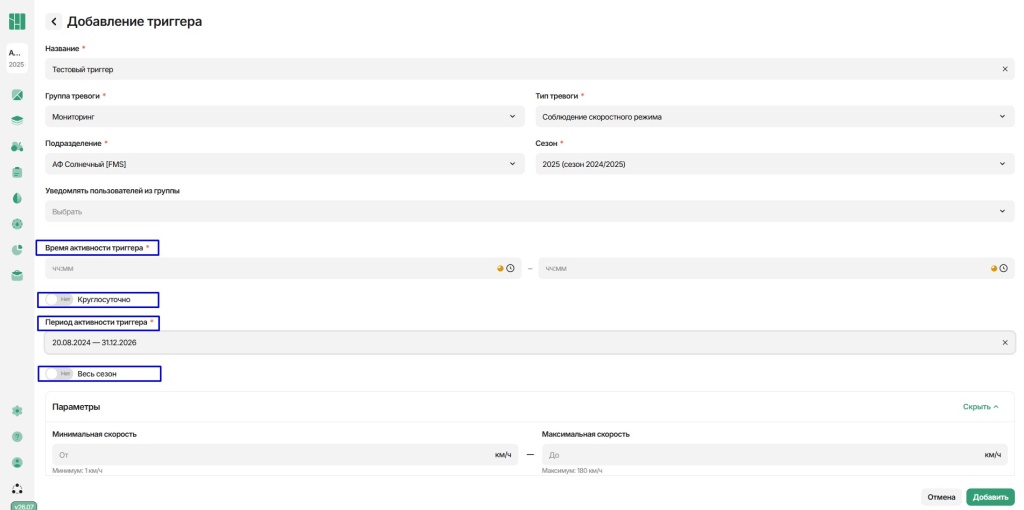This screenshot has height=510, width=1024.
Task: Clear the trigger activity period dates
Action: (1005, 342)
